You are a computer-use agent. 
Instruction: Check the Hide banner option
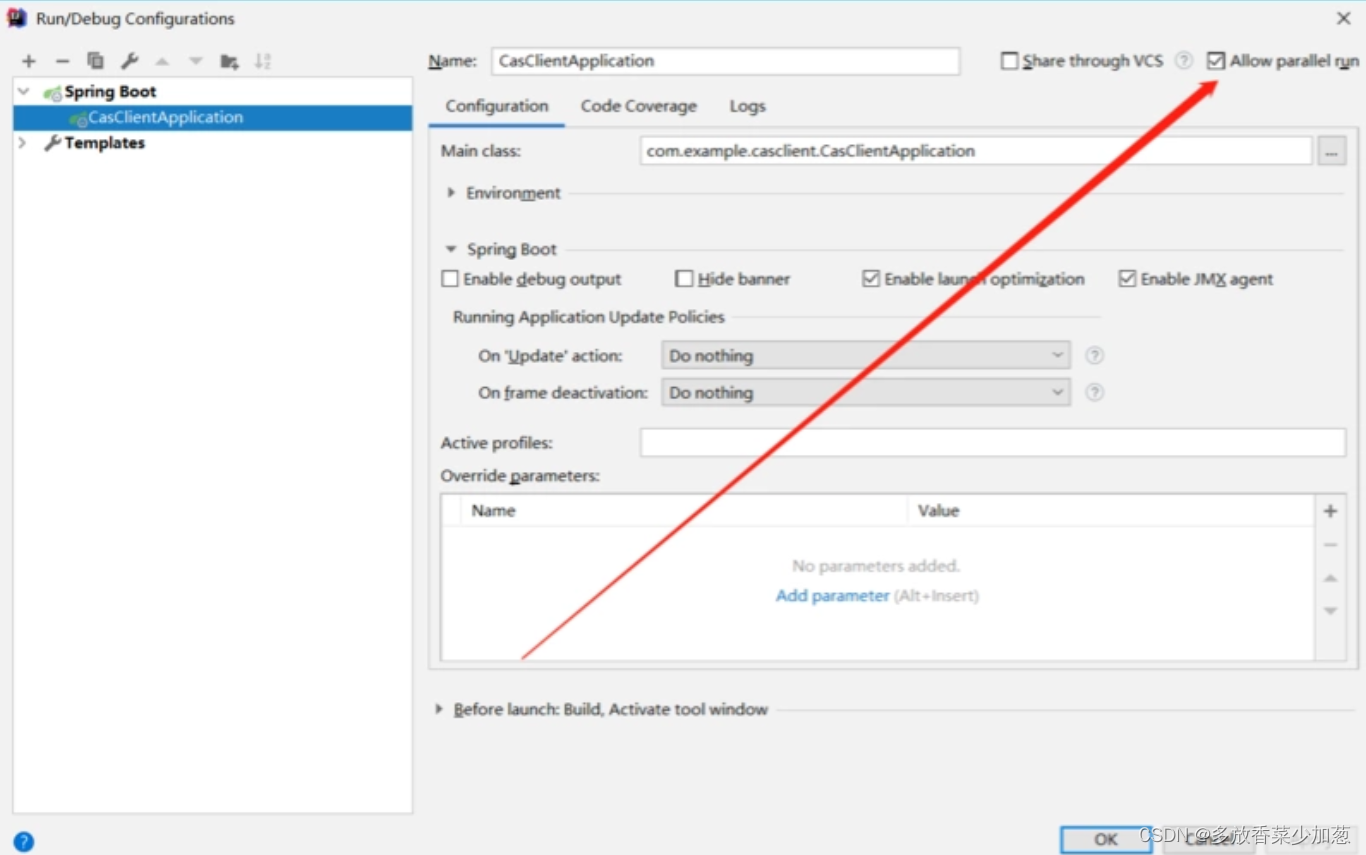pyautogui.click(x=684, y=279)
